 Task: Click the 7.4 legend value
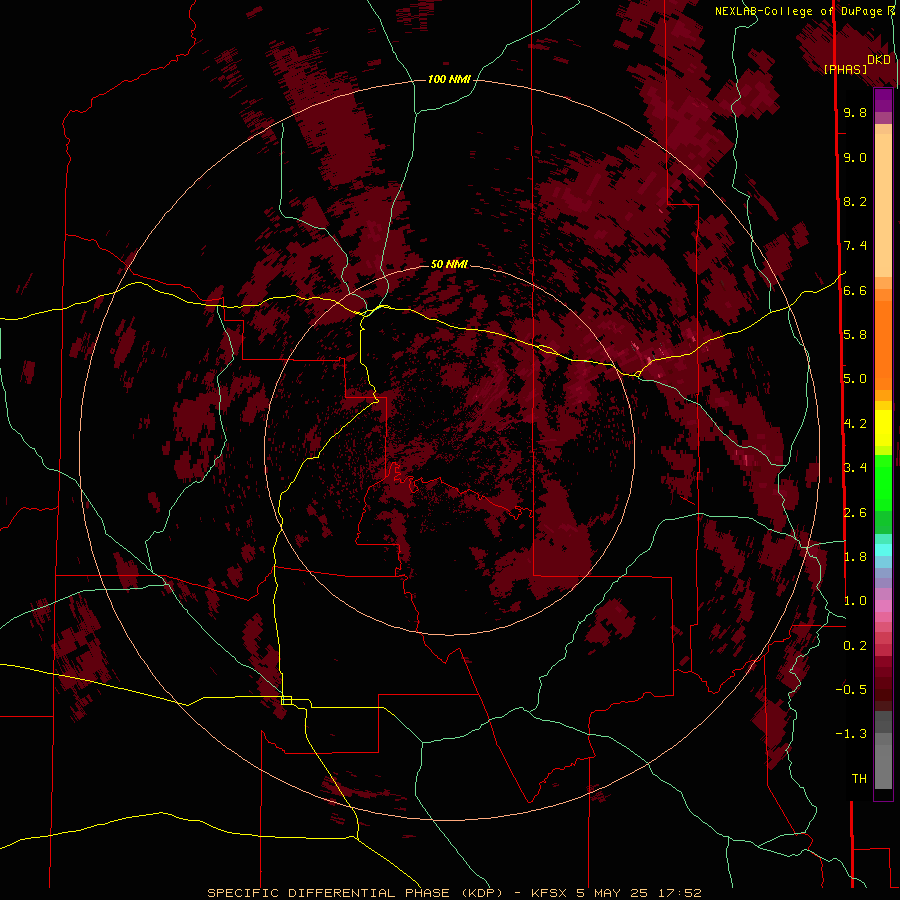(x=855, y=246)
